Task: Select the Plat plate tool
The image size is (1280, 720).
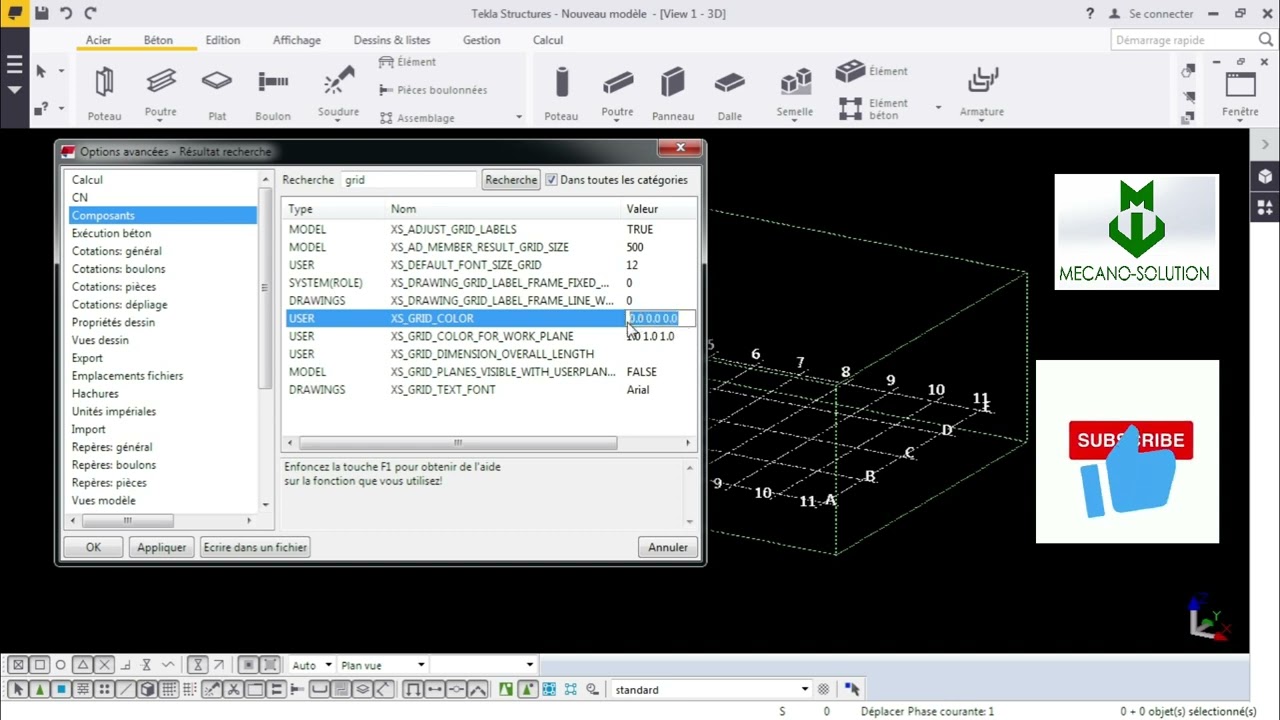Action: pos(217,92)
